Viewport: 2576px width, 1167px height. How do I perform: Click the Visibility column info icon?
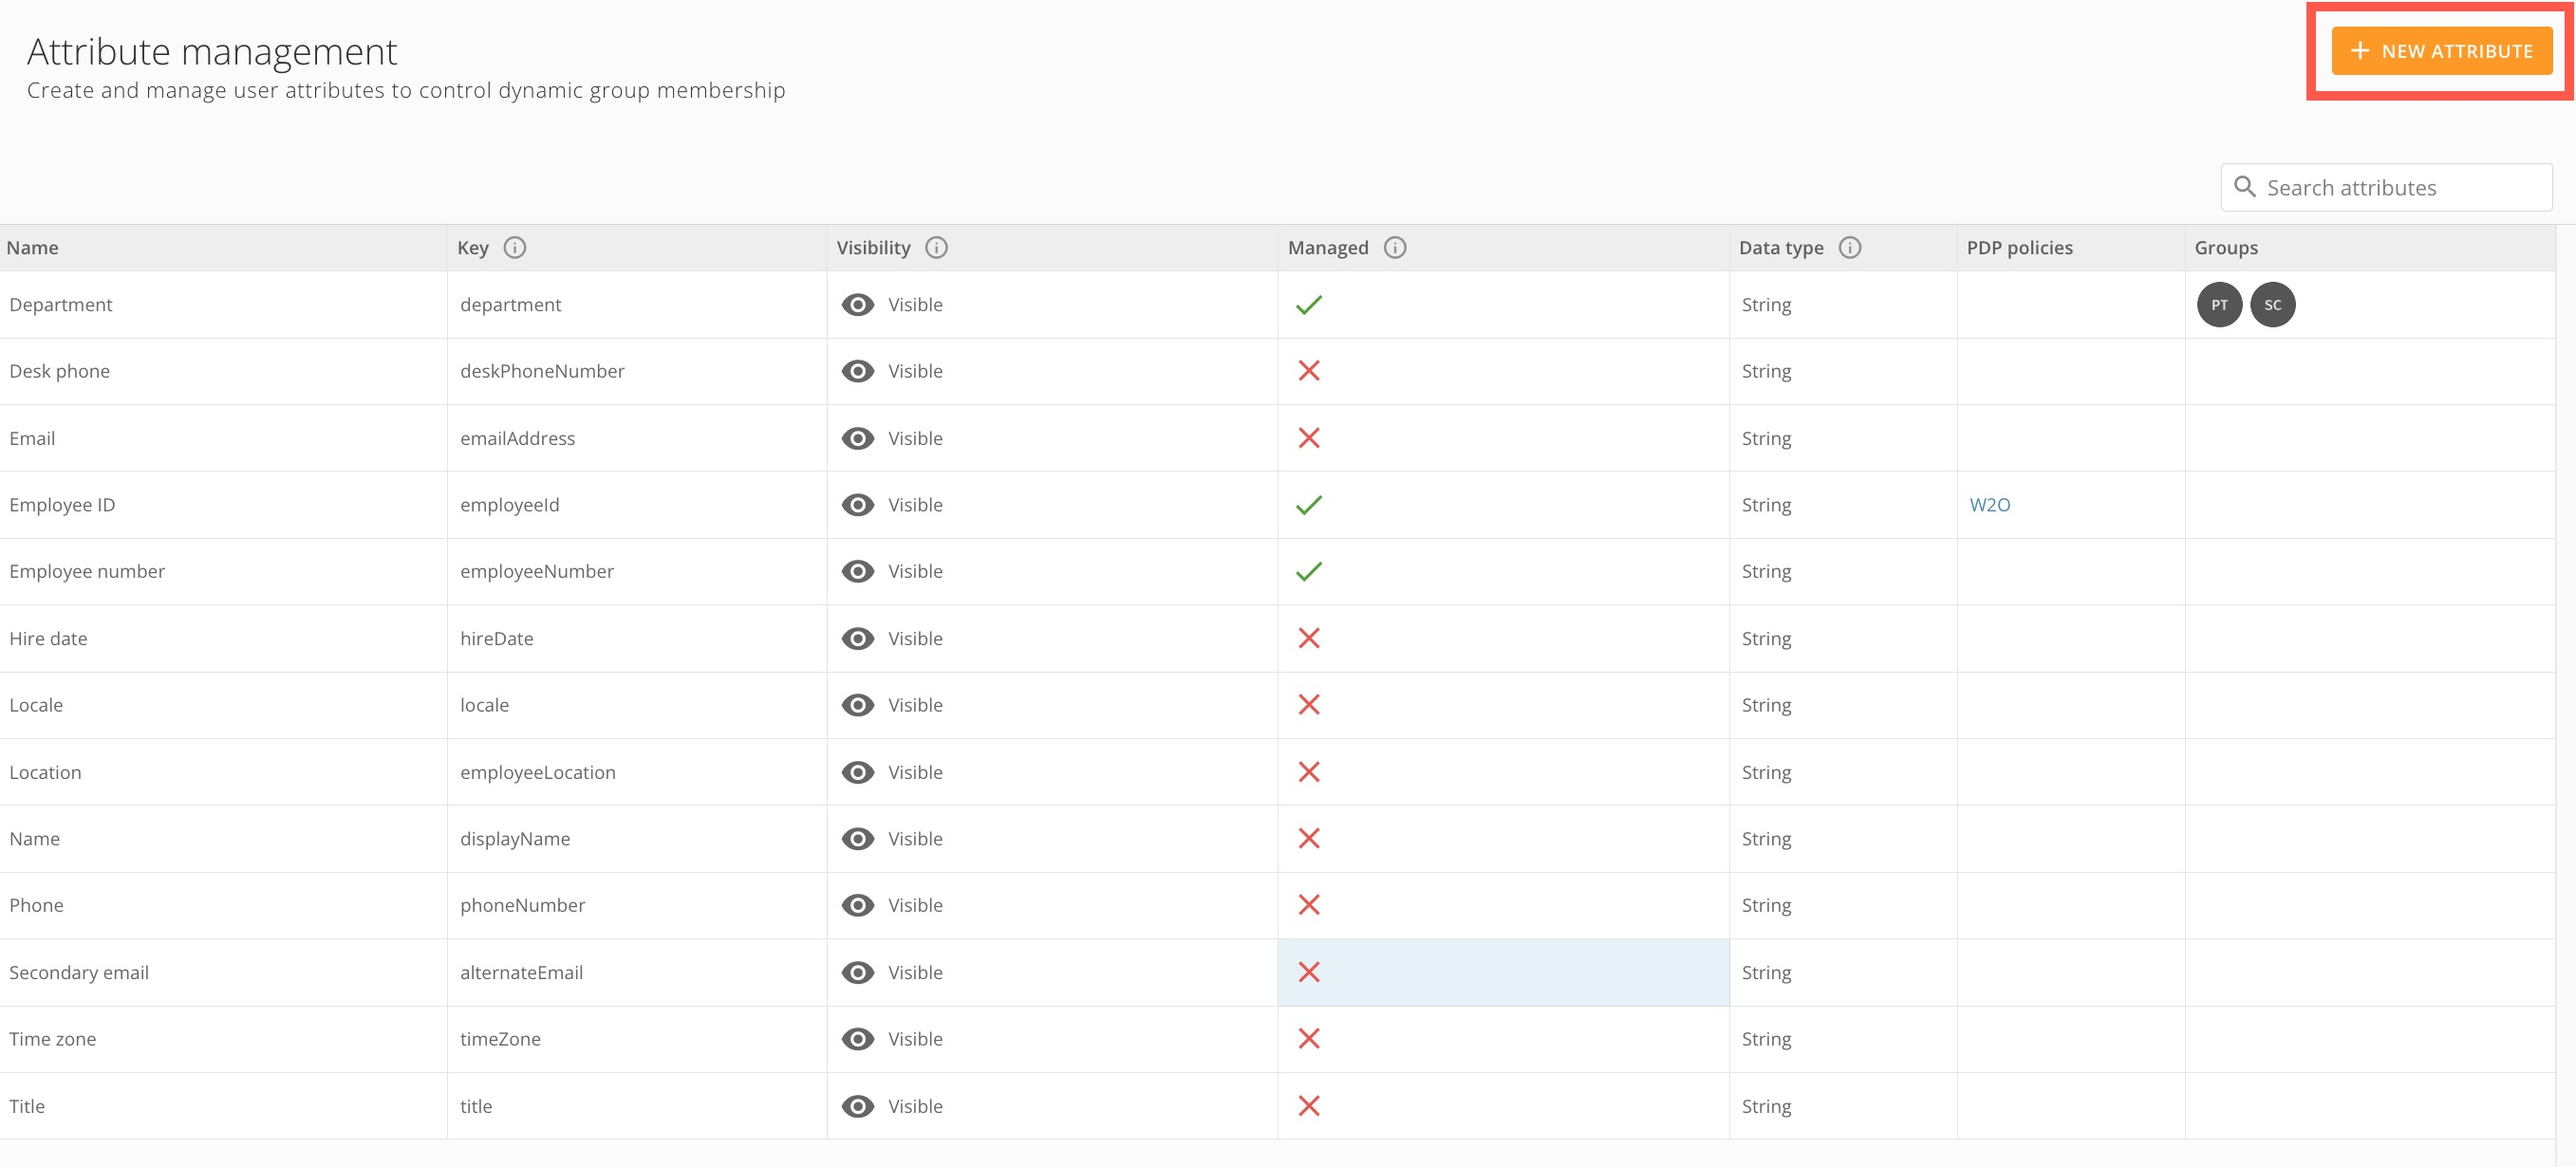(936, 247)
